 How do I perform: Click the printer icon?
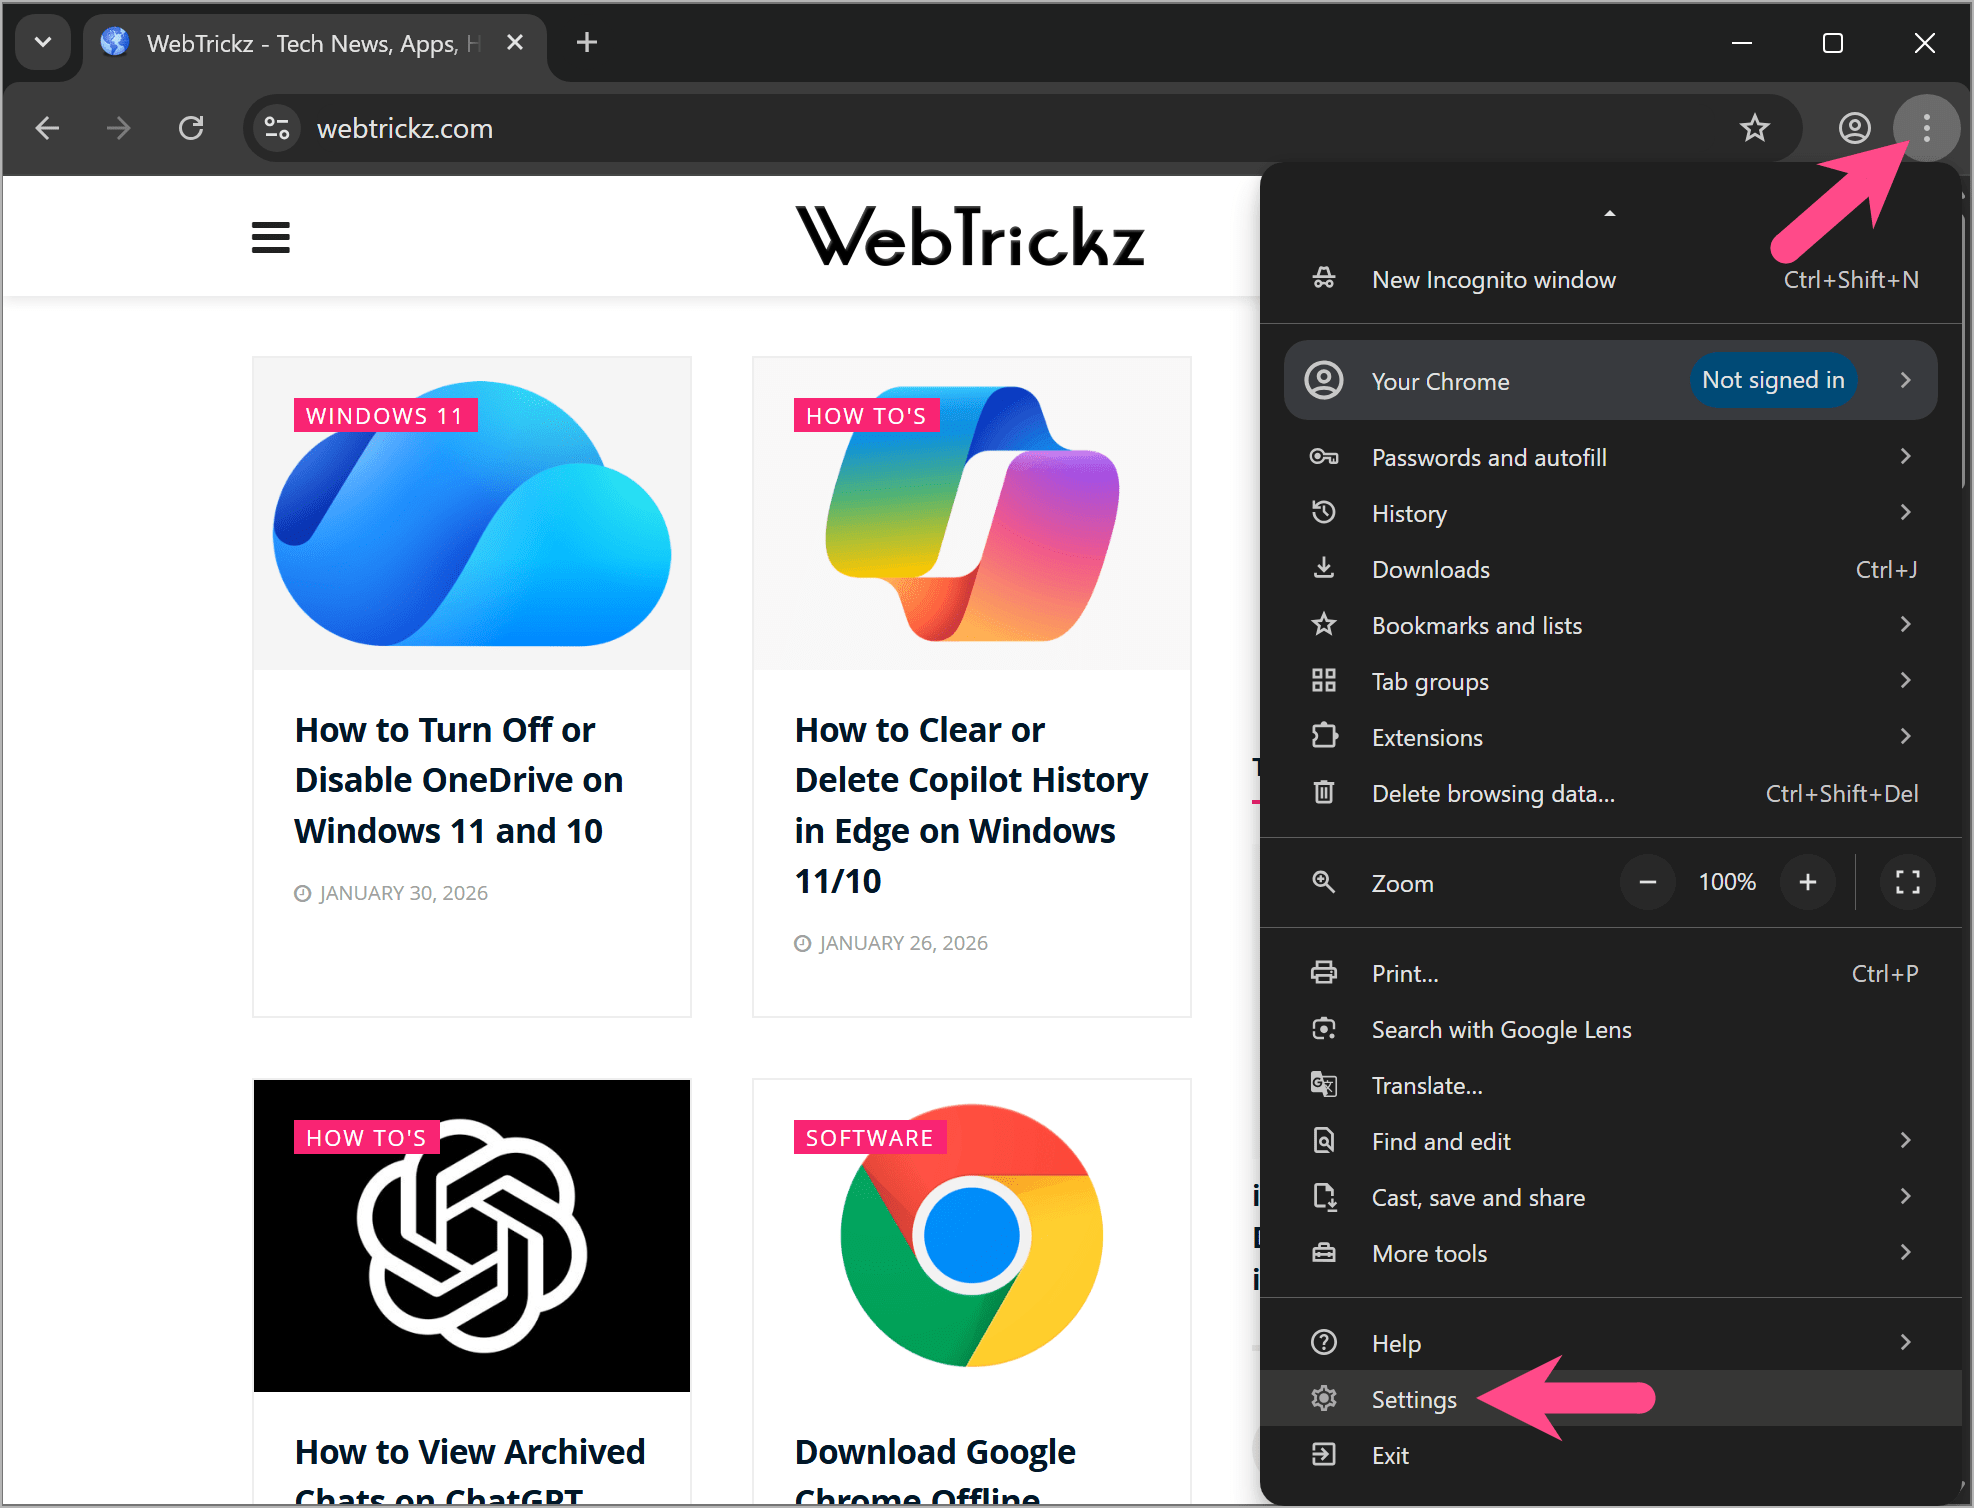pyautogui.click(x=1324, y=972)
